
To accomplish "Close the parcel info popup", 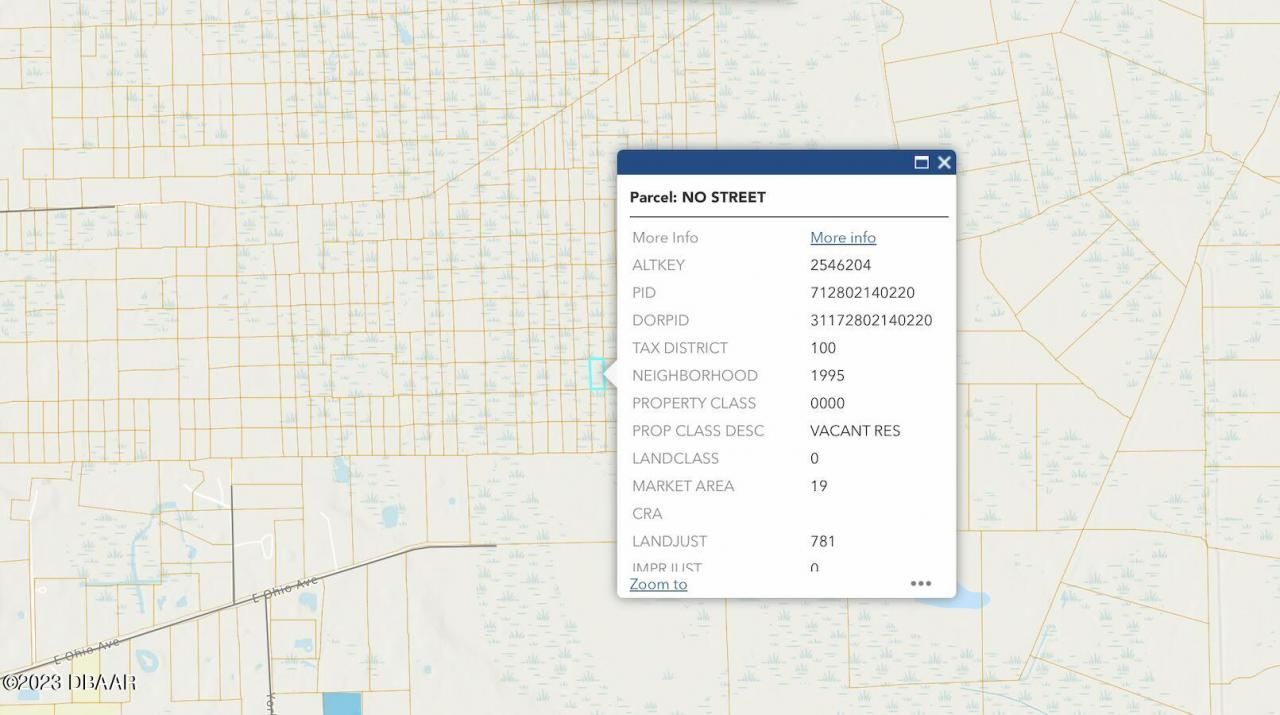I will pos(944,163).
